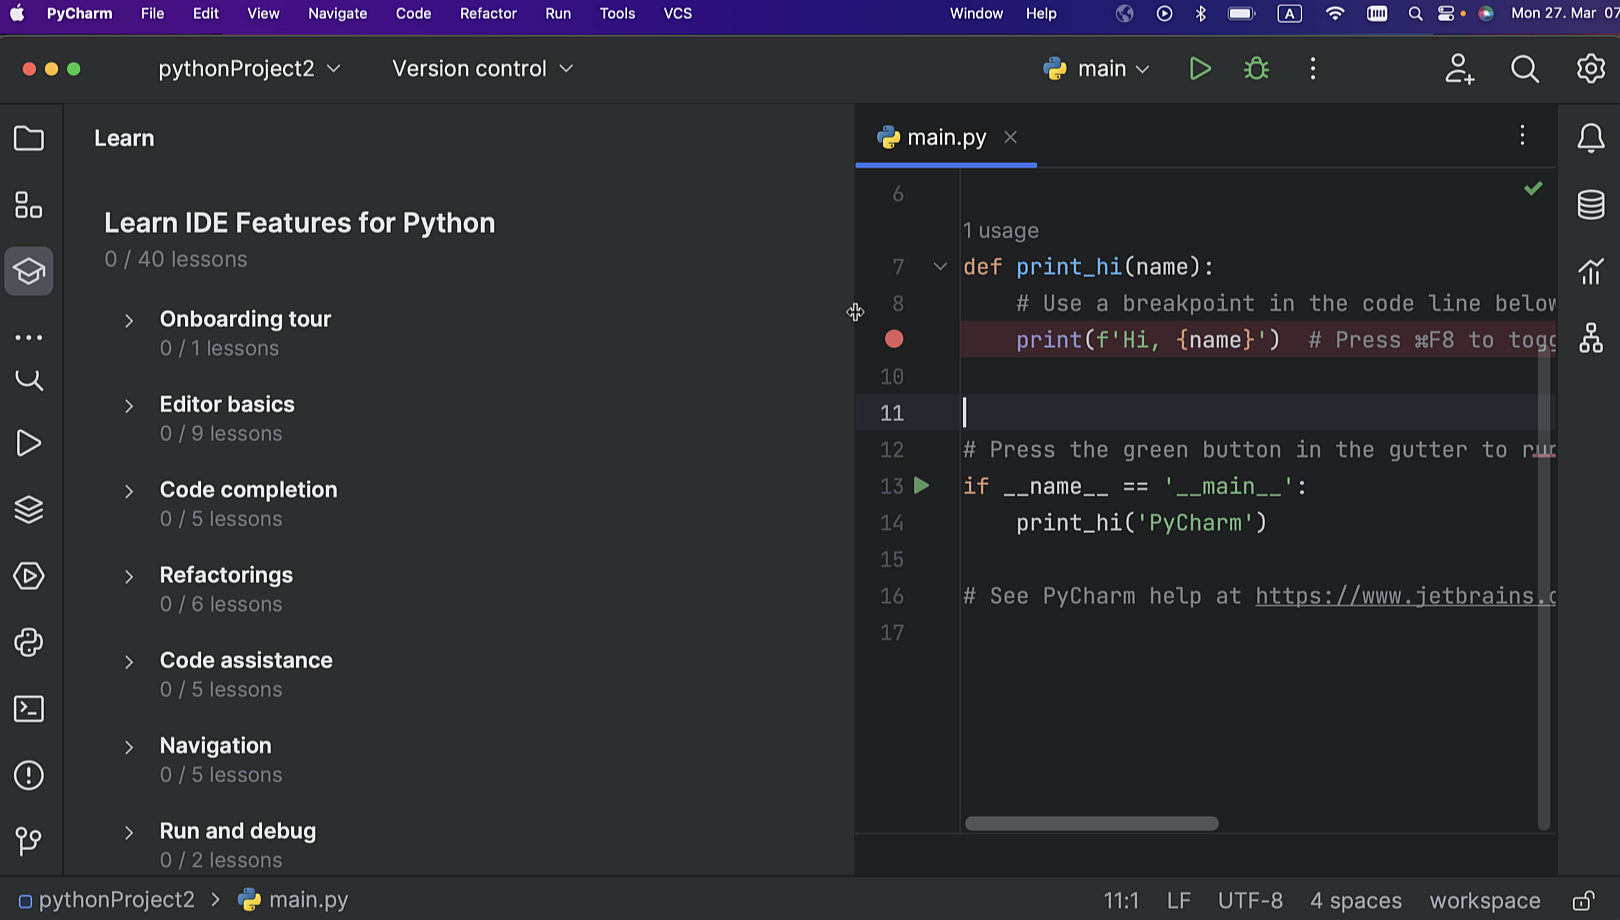Open the Problems tool window icon
The width and height of the screenshot is (1620, 920).
tap(29, 775)
